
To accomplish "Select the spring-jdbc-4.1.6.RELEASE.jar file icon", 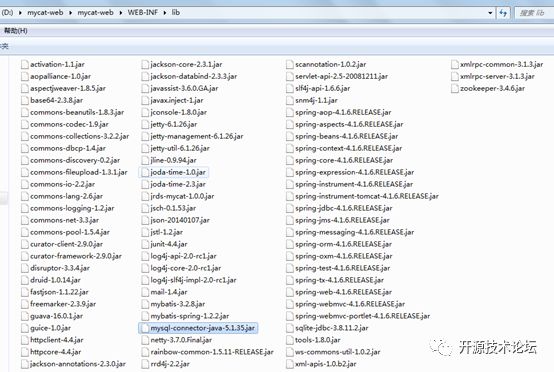I will tap(290, 208).
